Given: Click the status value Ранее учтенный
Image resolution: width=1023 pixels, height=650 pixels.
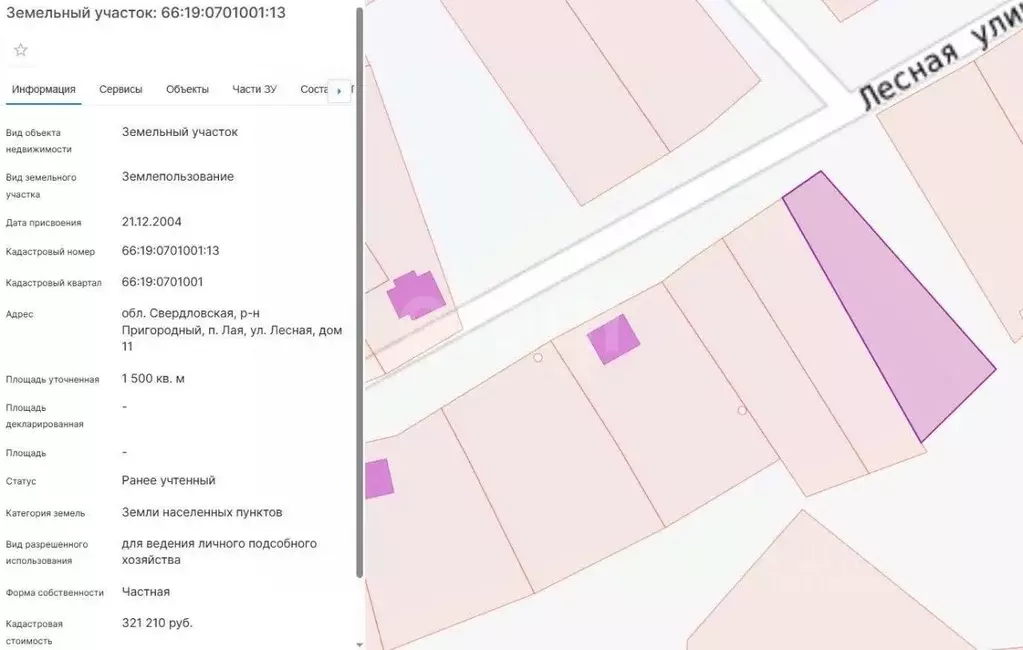Looking at the screenshot, I should pyautogui.click(x=168, y=480).
